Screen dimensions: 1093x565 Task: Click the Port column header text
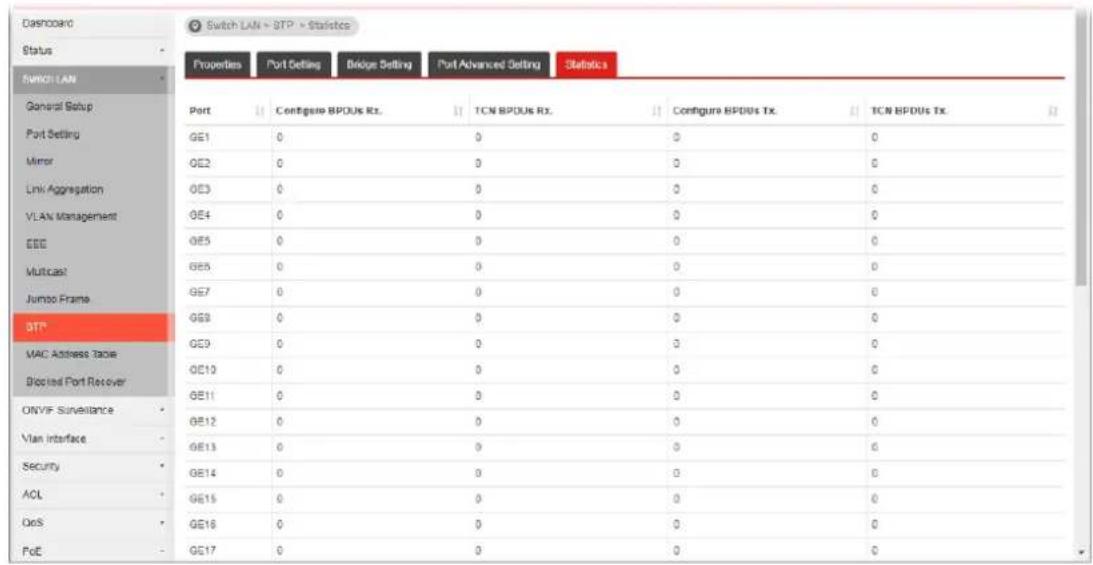click(198, 111)
